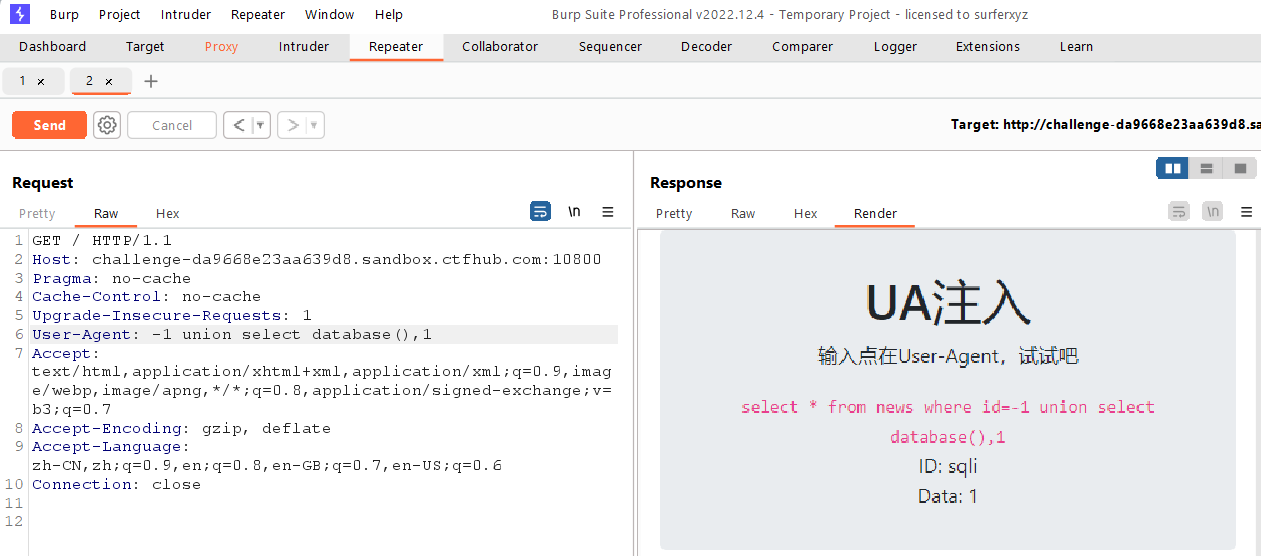Switch to the Proxy tab

(222, 47)
